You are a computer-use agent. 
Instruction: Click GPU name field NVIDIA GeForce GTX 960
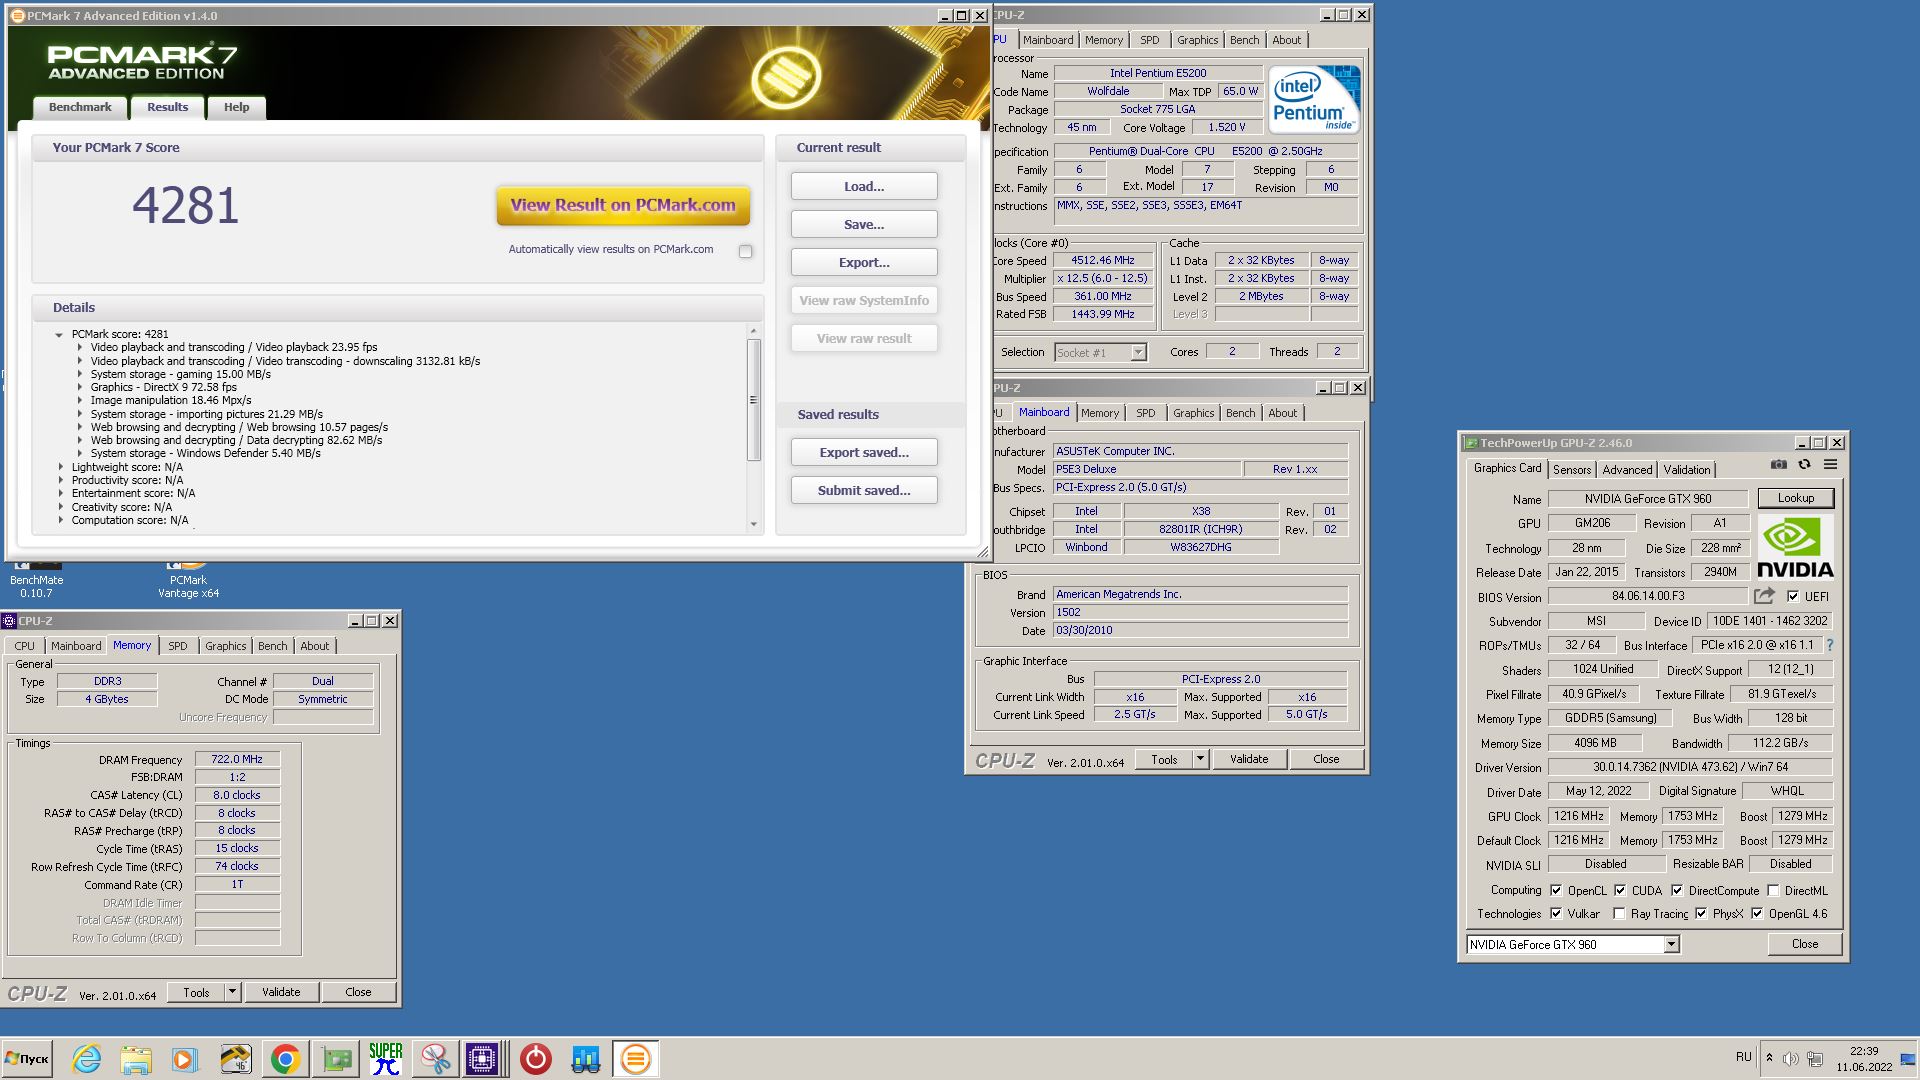(x=1647, y=498)
